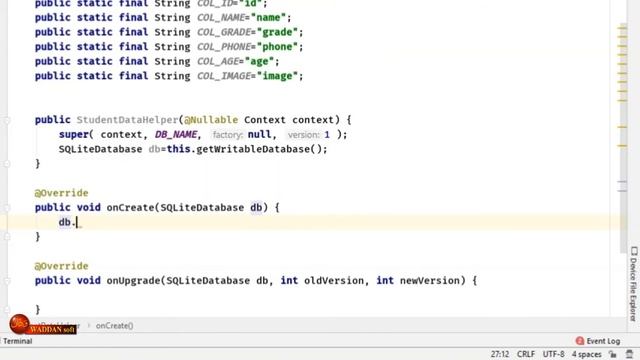The width and height of the screenshot is (640, 360).
Task: Click the super keyword call
Action: pos(74,135)
